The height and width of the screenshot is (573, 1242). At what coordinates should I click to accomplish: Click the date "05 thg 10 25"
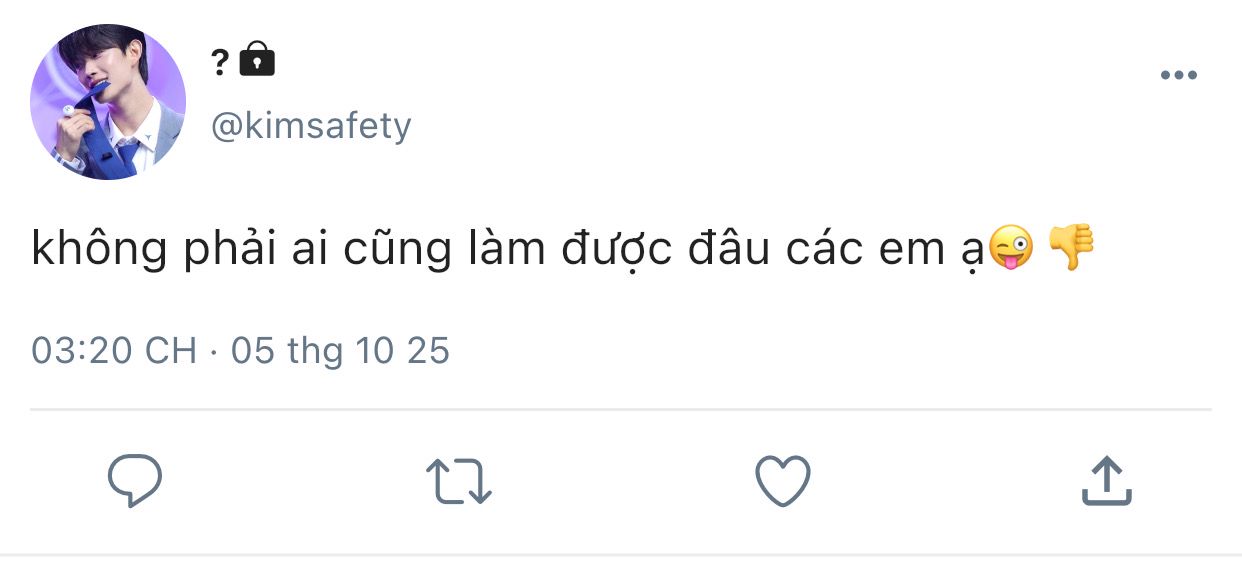[x=340, y=351]
